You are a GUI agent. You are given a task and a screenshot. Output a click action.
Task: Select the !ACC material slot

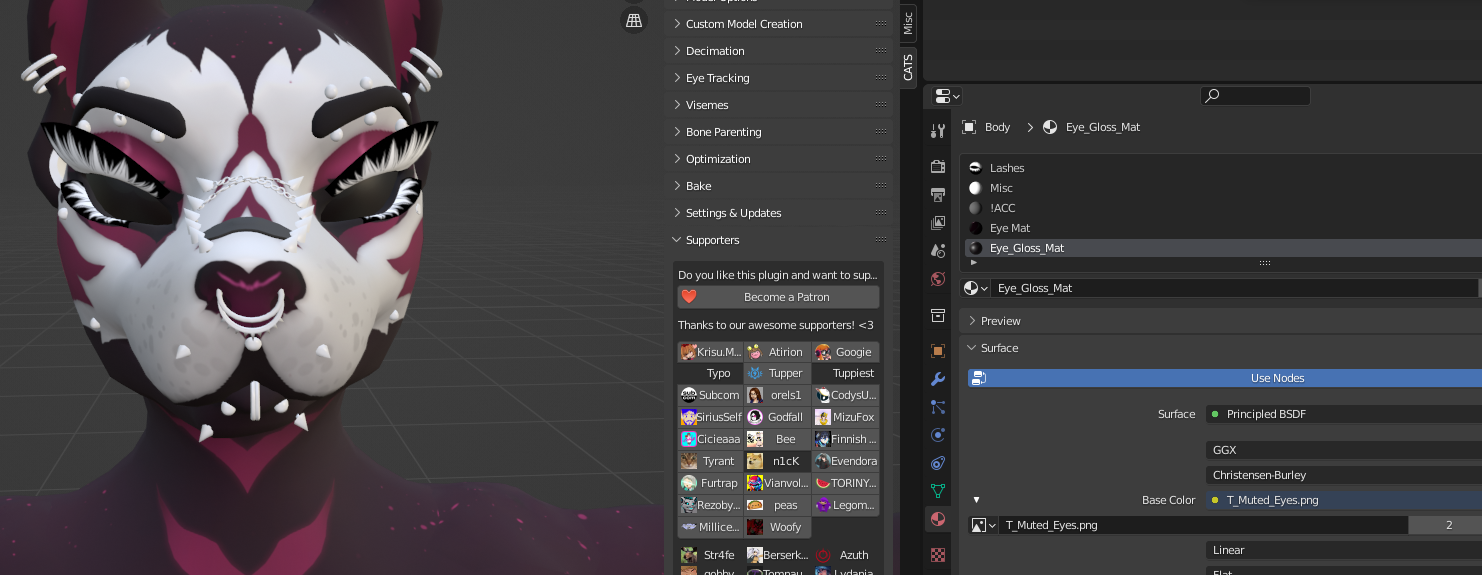1222,208
